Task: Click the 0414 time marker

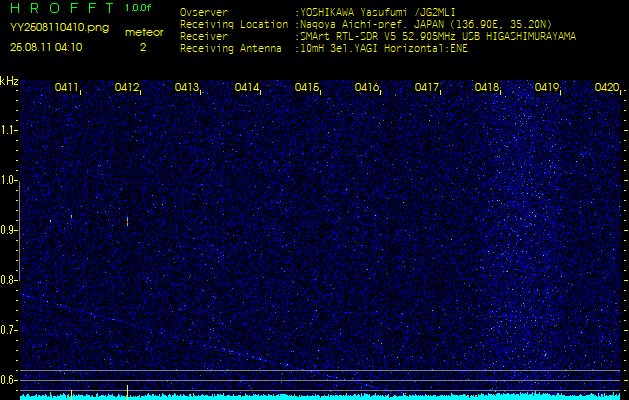Action: [247, 87]
